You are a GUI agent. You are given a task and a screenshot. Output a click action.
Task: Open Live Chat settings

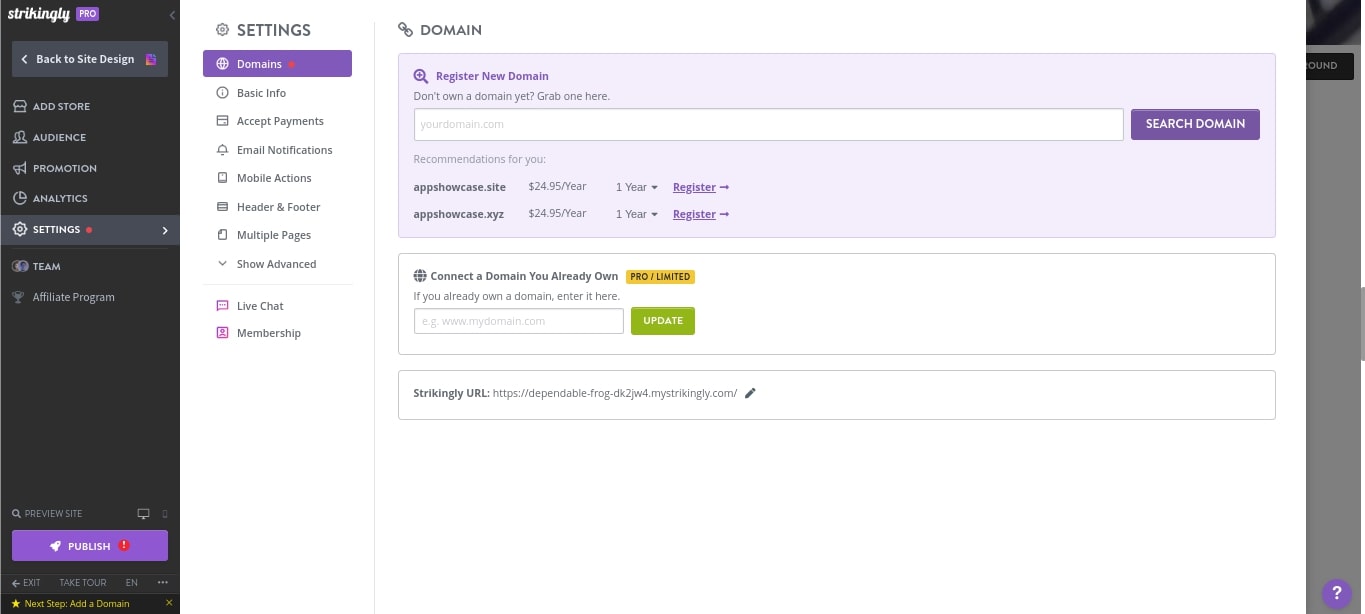pyautogui.click(x=260, y=306)
